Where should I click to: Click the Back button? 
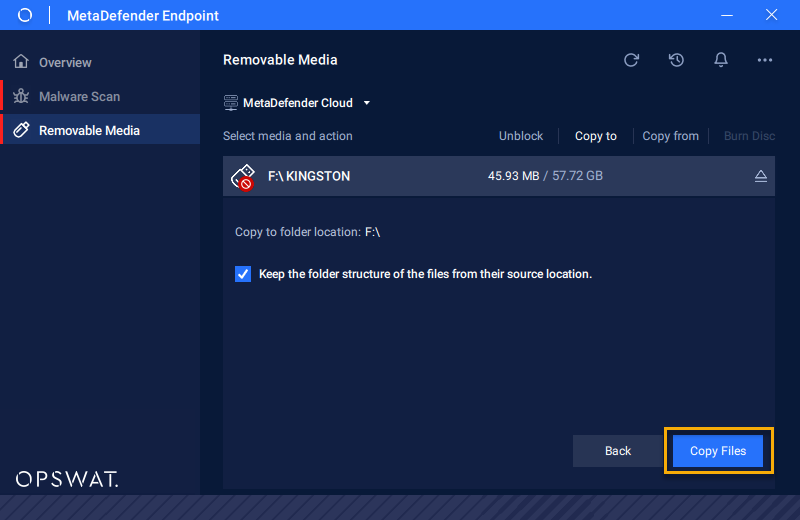[x=617, y=451]
